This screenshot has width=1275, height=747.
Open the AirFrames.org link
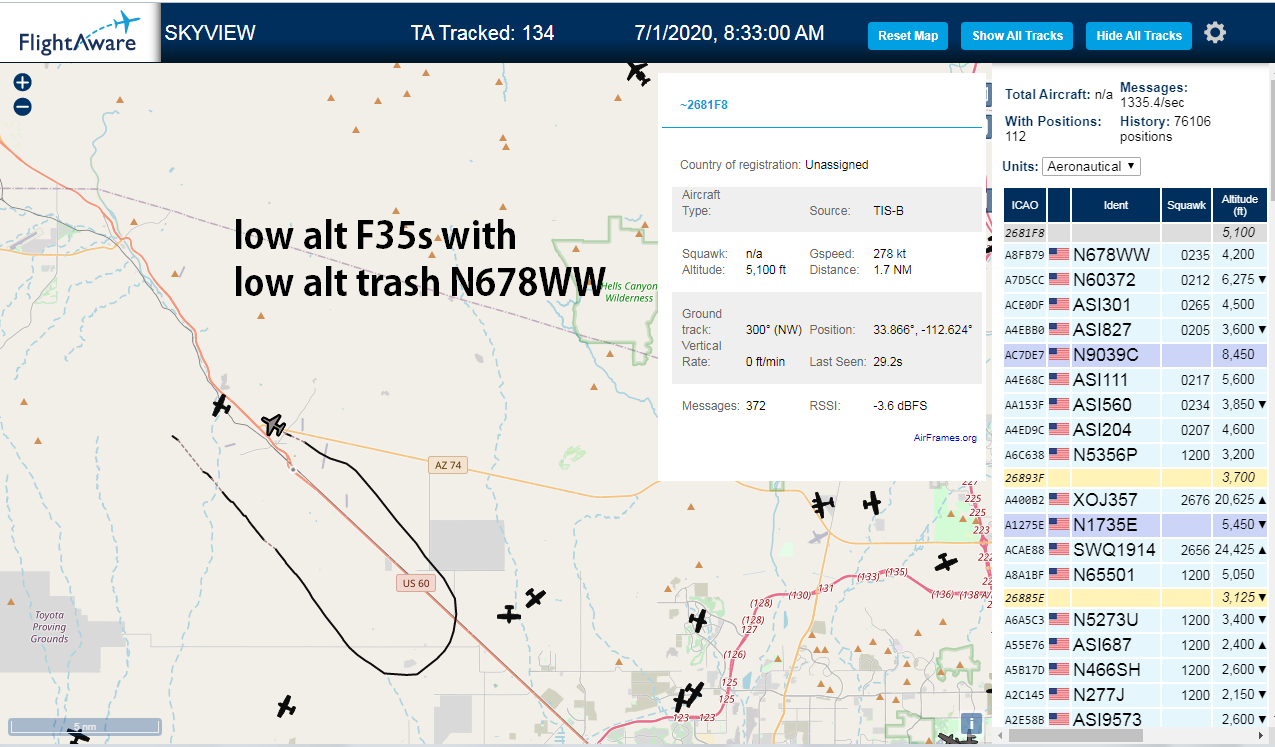[945, 438]
